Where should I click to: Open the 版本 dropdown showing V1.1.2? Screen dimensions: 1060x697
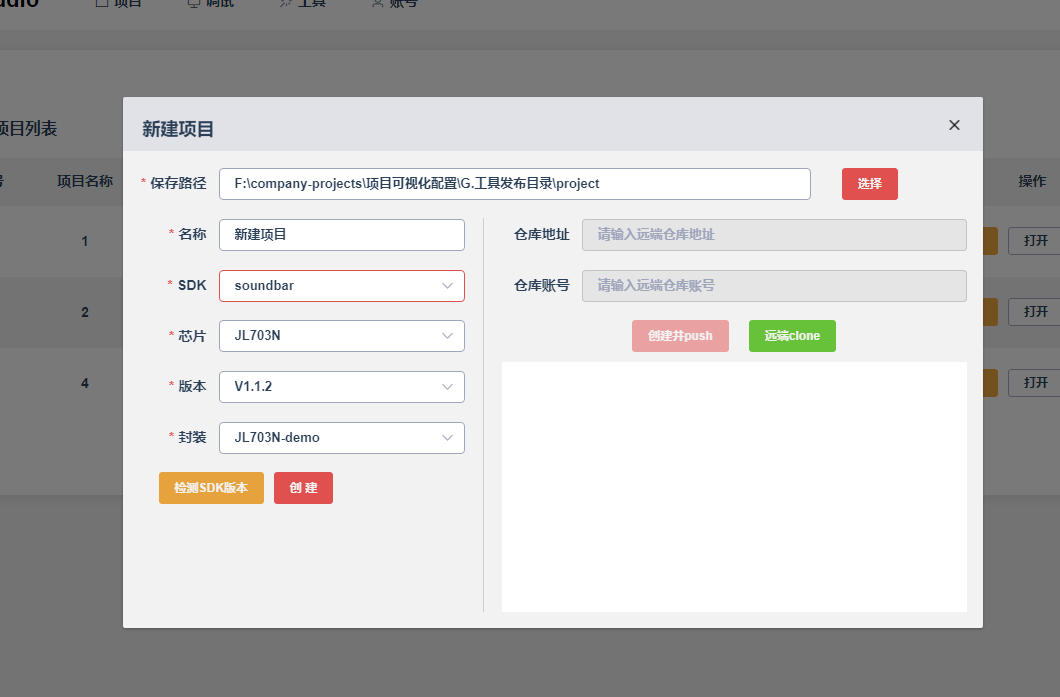tap(341, 387)
